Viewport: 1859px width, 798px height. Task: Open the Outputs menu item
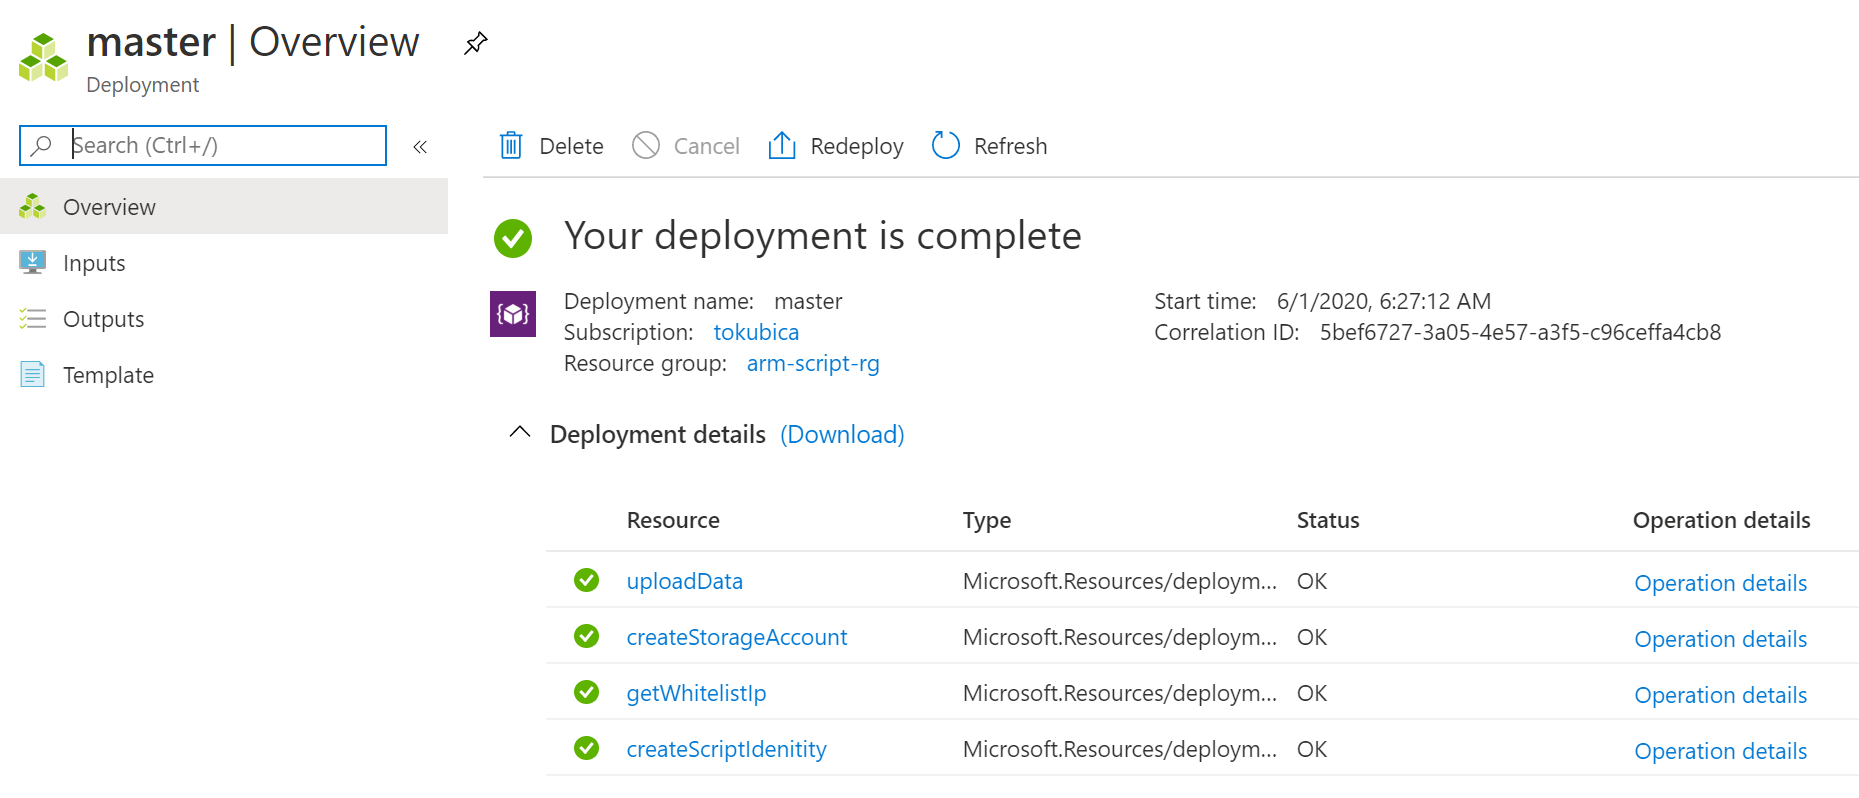[x=103, y=319]
